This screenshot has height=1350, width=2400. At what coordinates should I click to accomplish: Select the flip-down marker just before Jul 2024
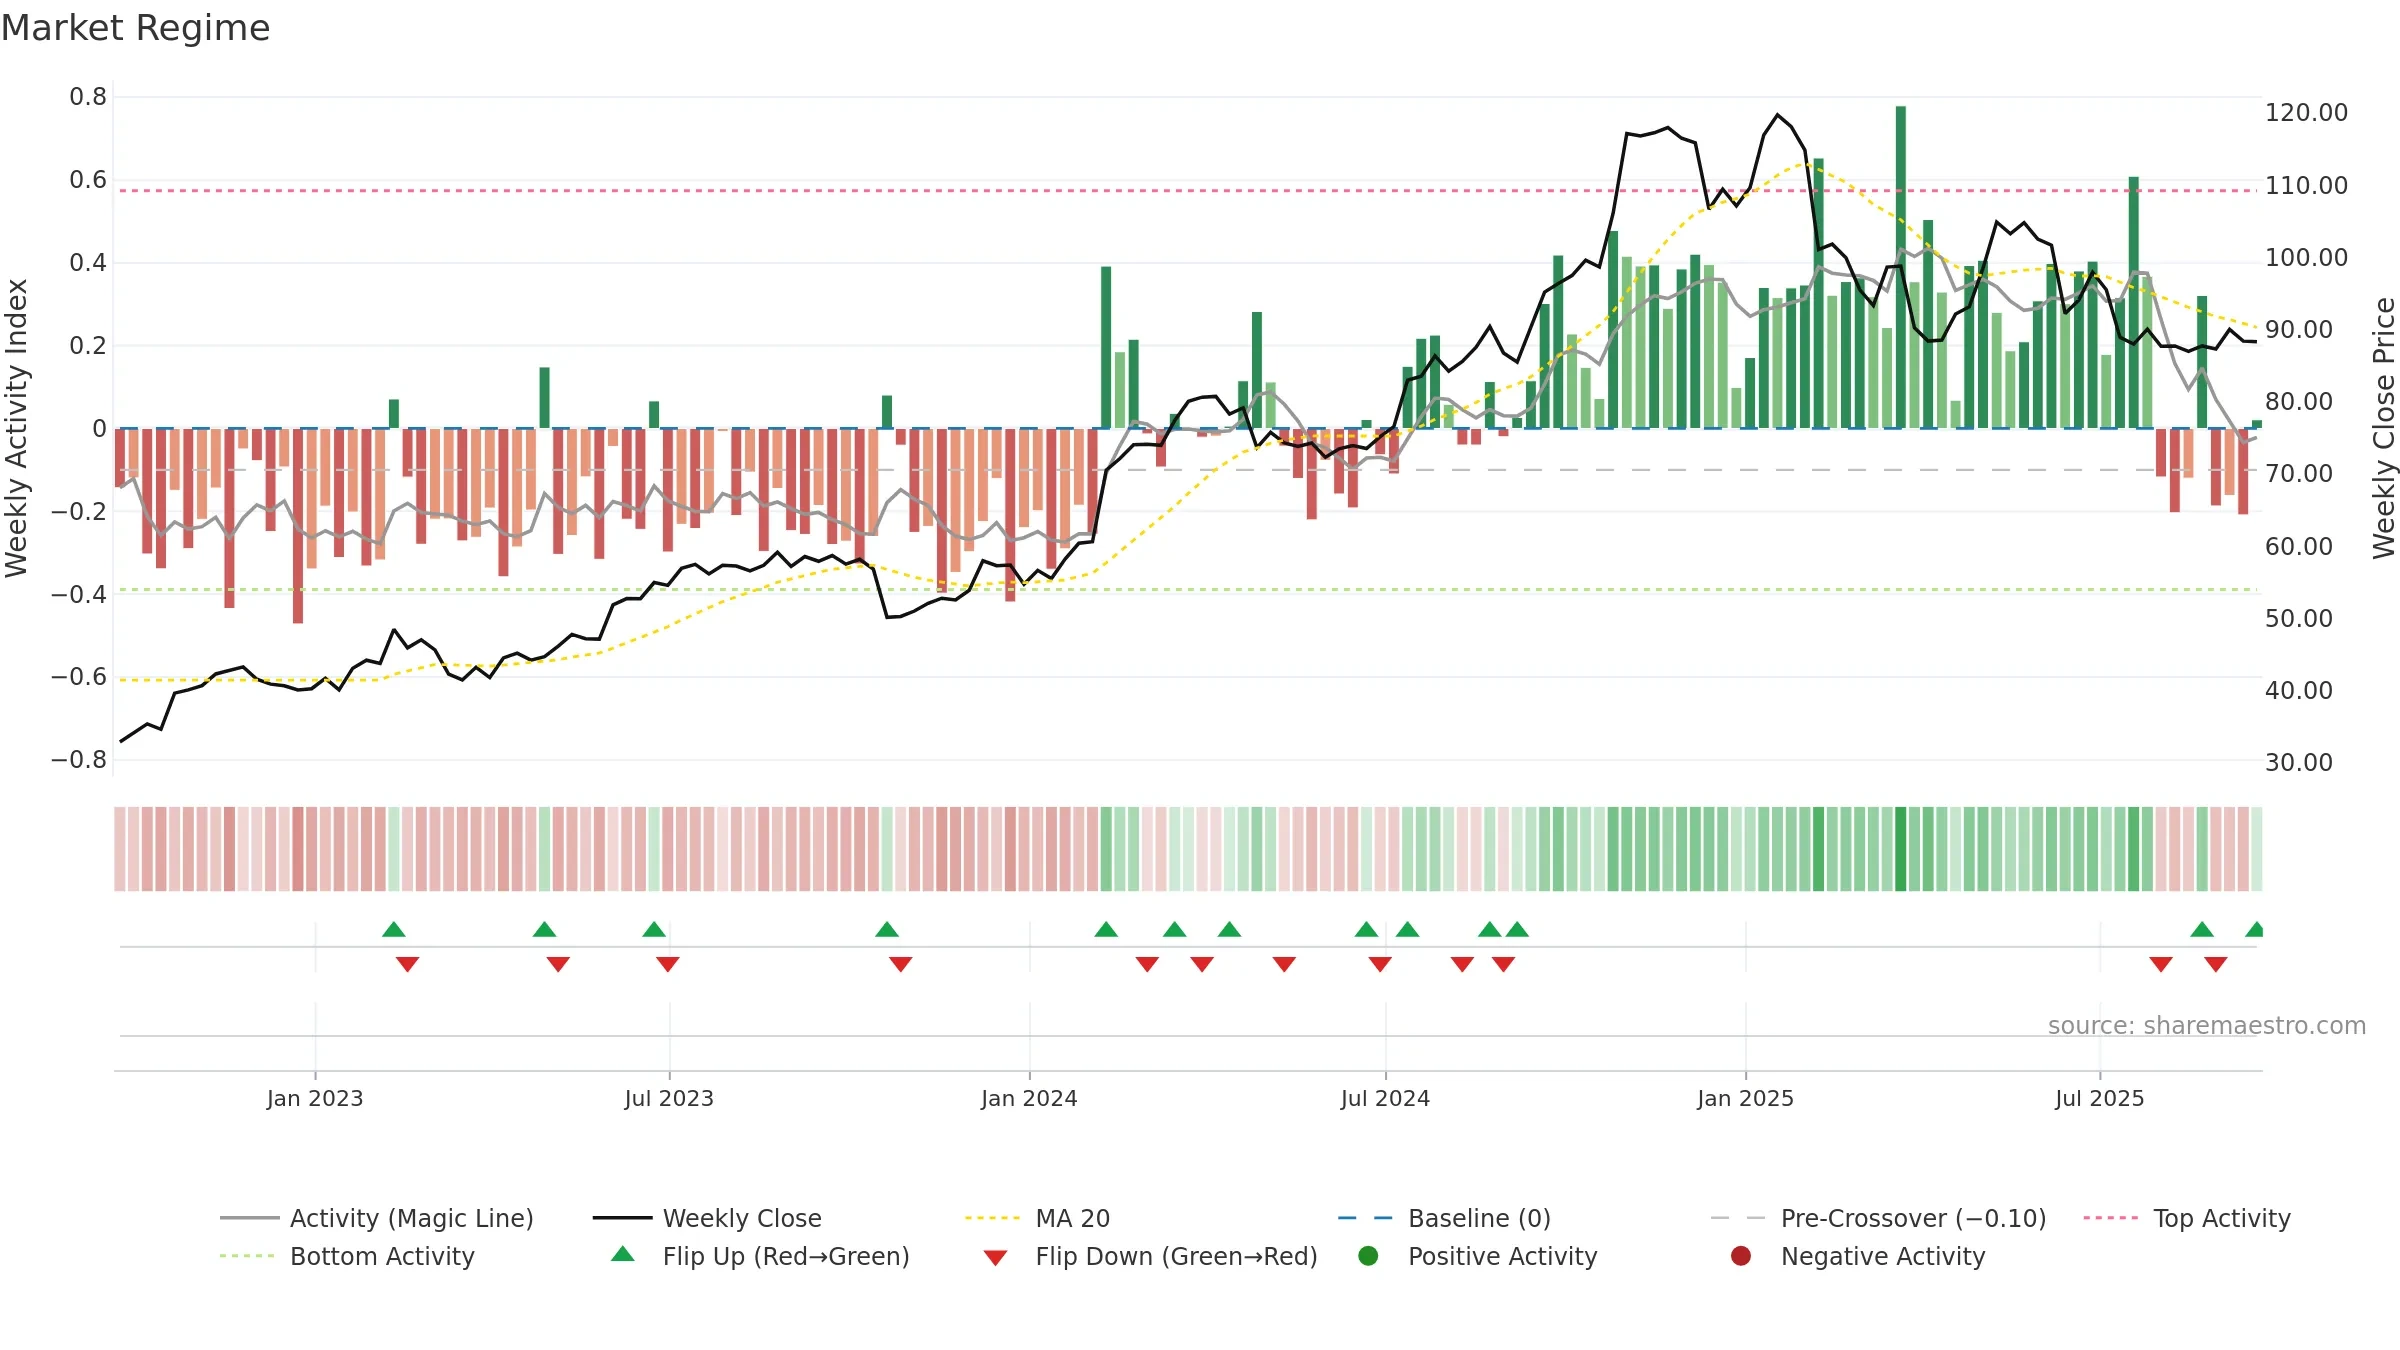click(x=1380, y=964)
